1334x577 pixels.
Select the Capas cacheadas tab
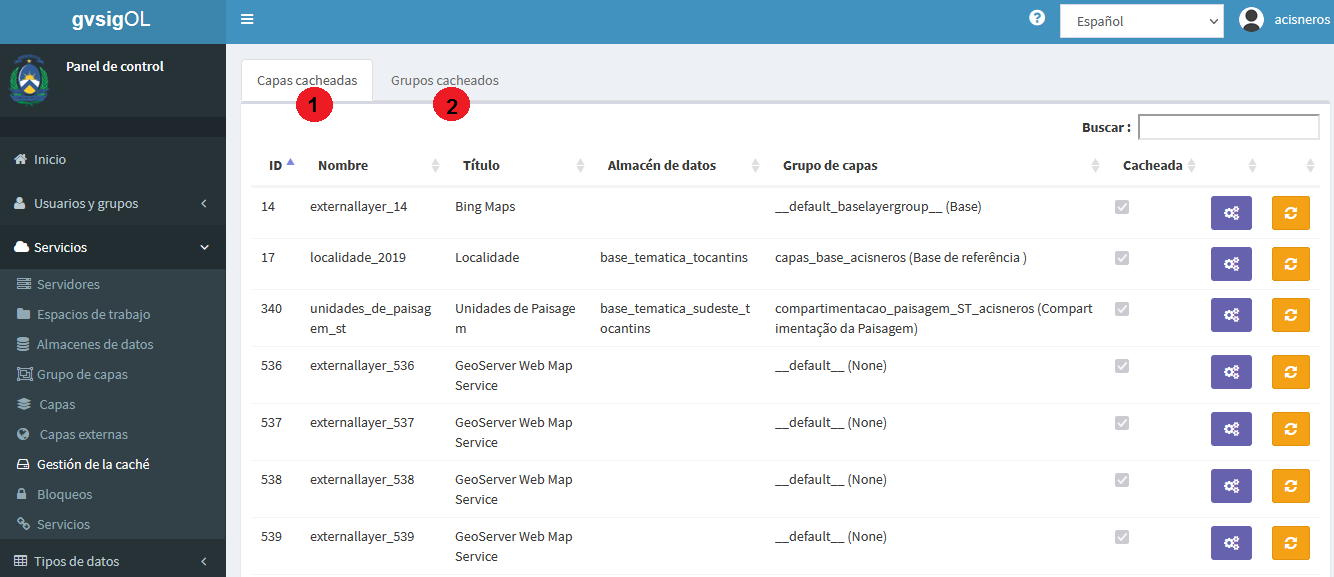[x=307, y=80]
